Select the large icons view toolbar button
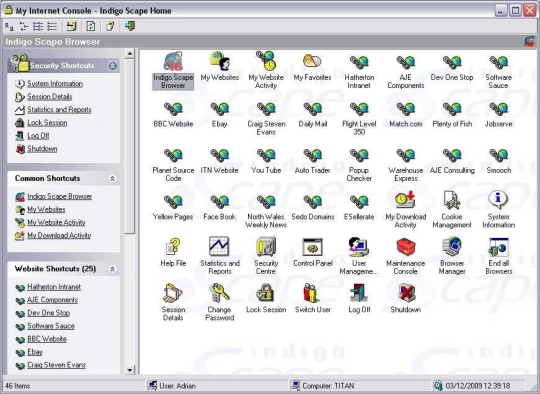This screenshot has width=540, height=394. point(9,26)
